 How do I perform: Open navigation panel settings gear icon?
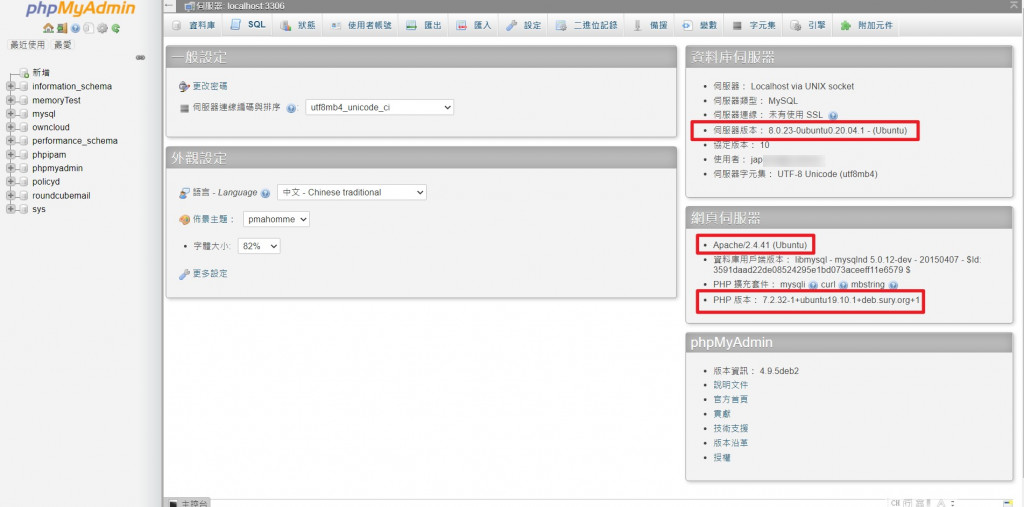tap(102, 29)
